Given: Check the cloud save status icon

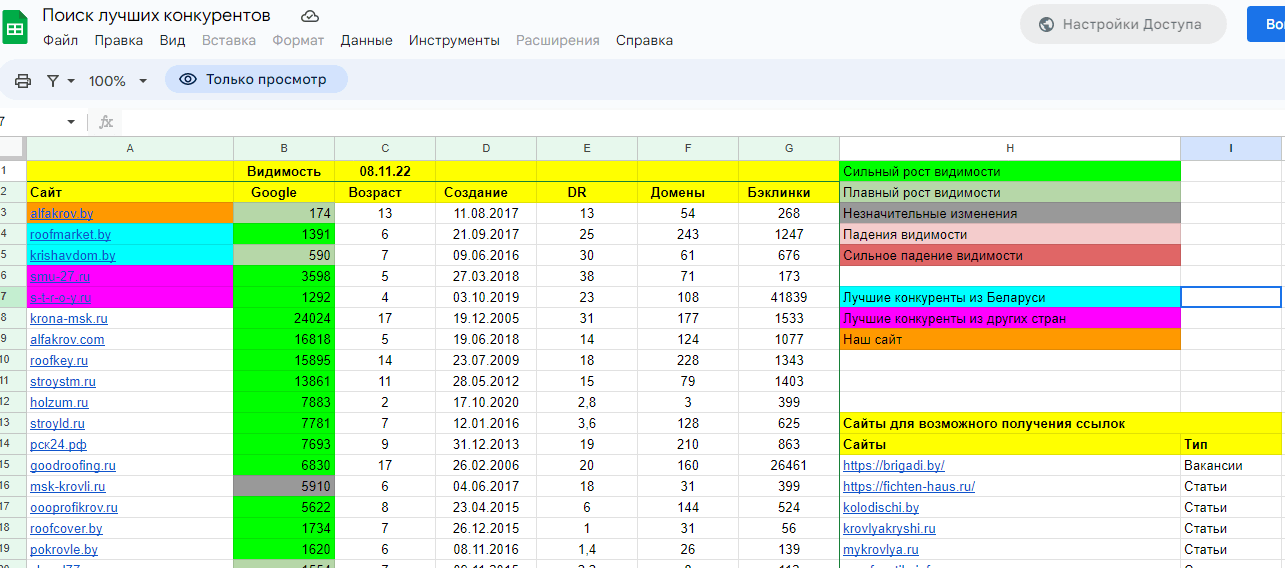Looking at the screenshot, I should pos(310,16).
